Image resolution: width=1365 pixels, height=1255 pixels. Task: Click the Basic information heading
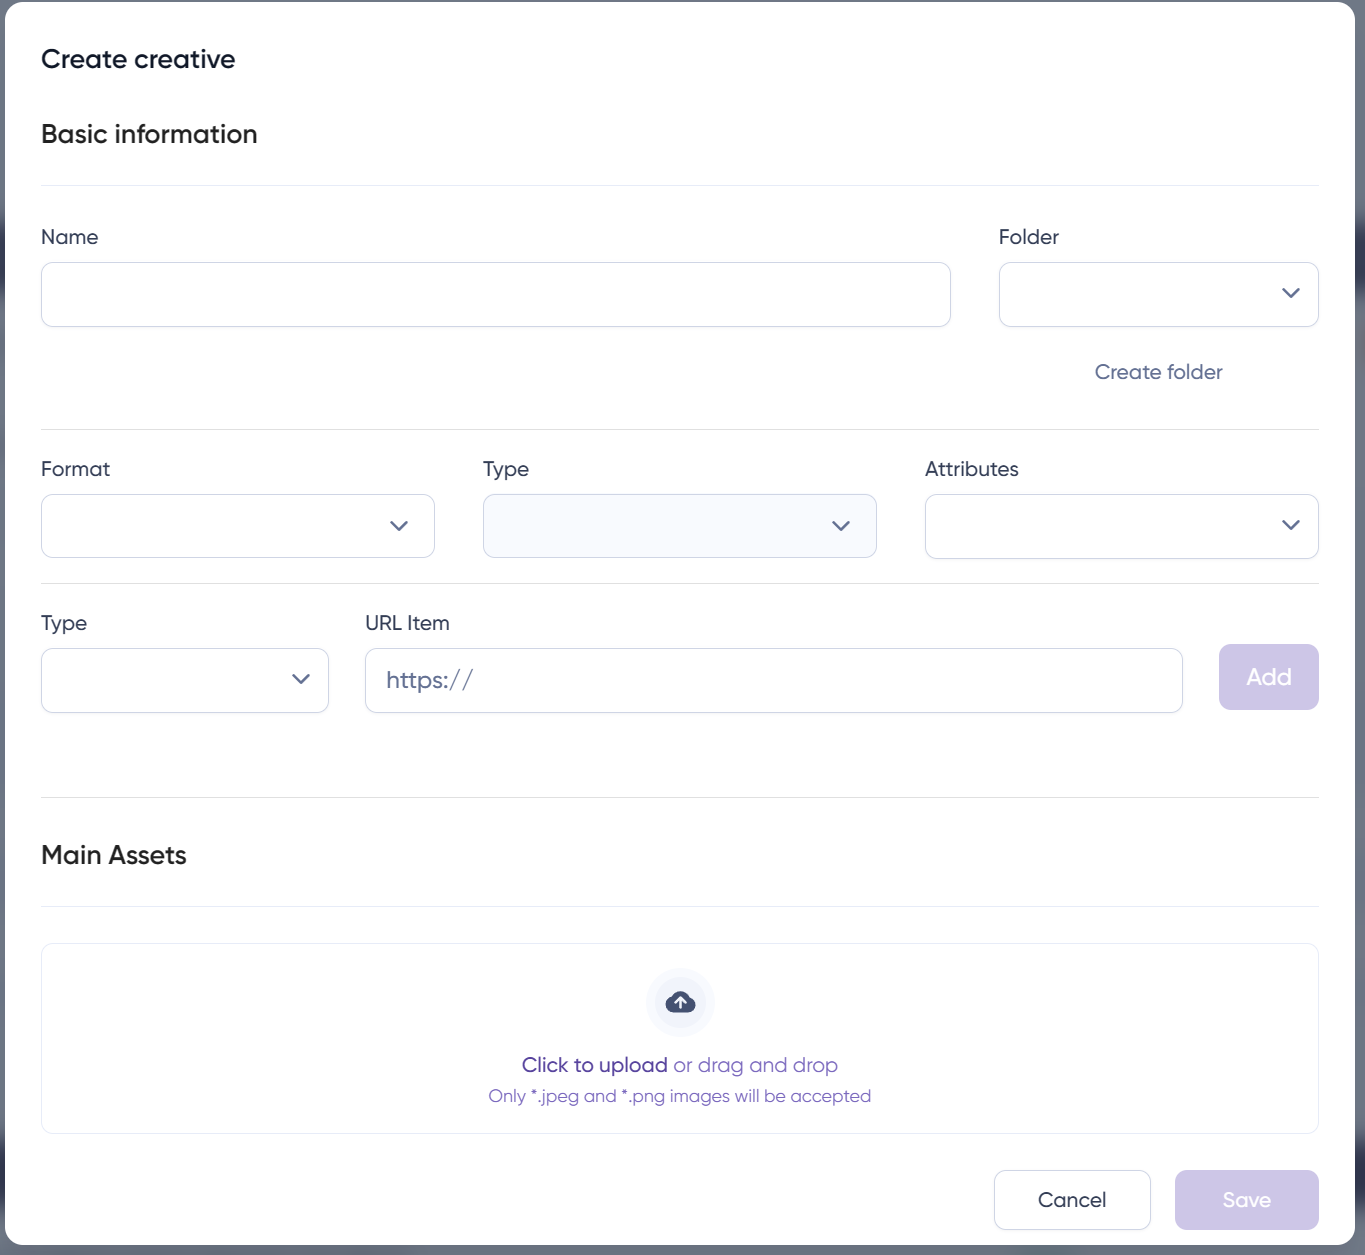click(x=148, y=134)
